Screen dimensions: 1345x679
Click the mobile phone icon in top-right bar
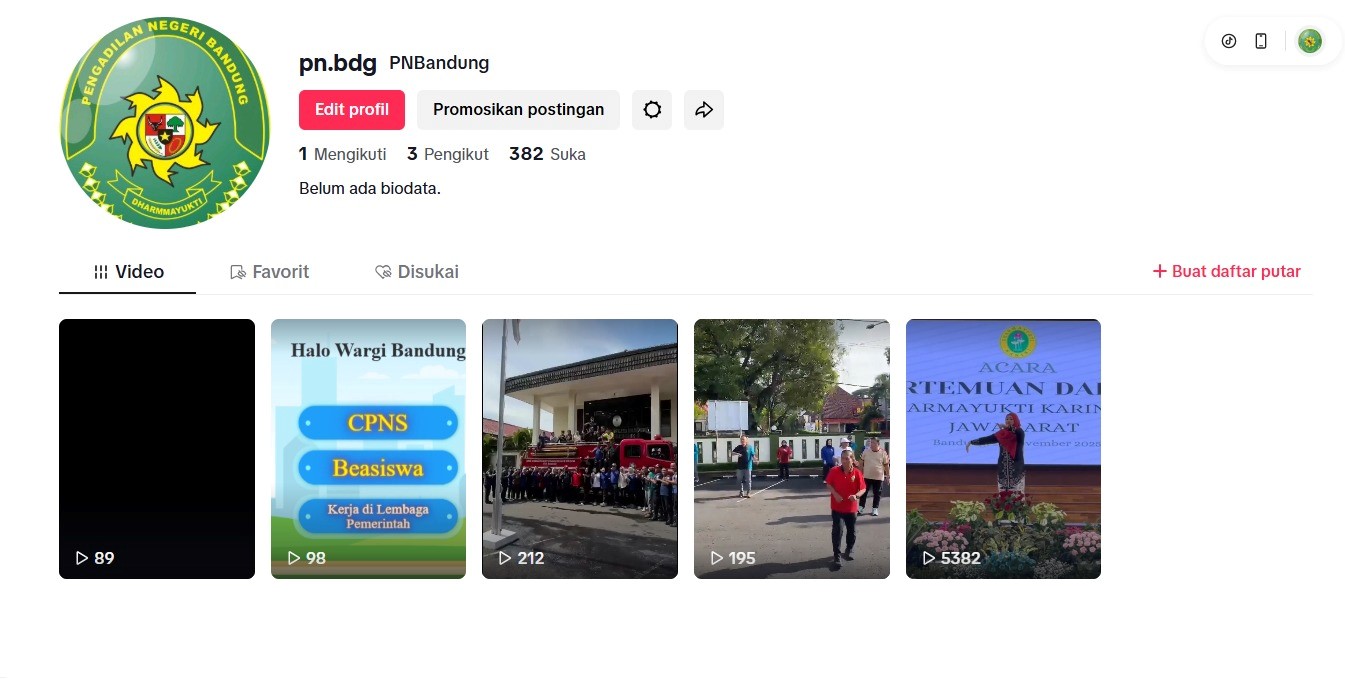pyautogui.click(x=1261, y=41)
